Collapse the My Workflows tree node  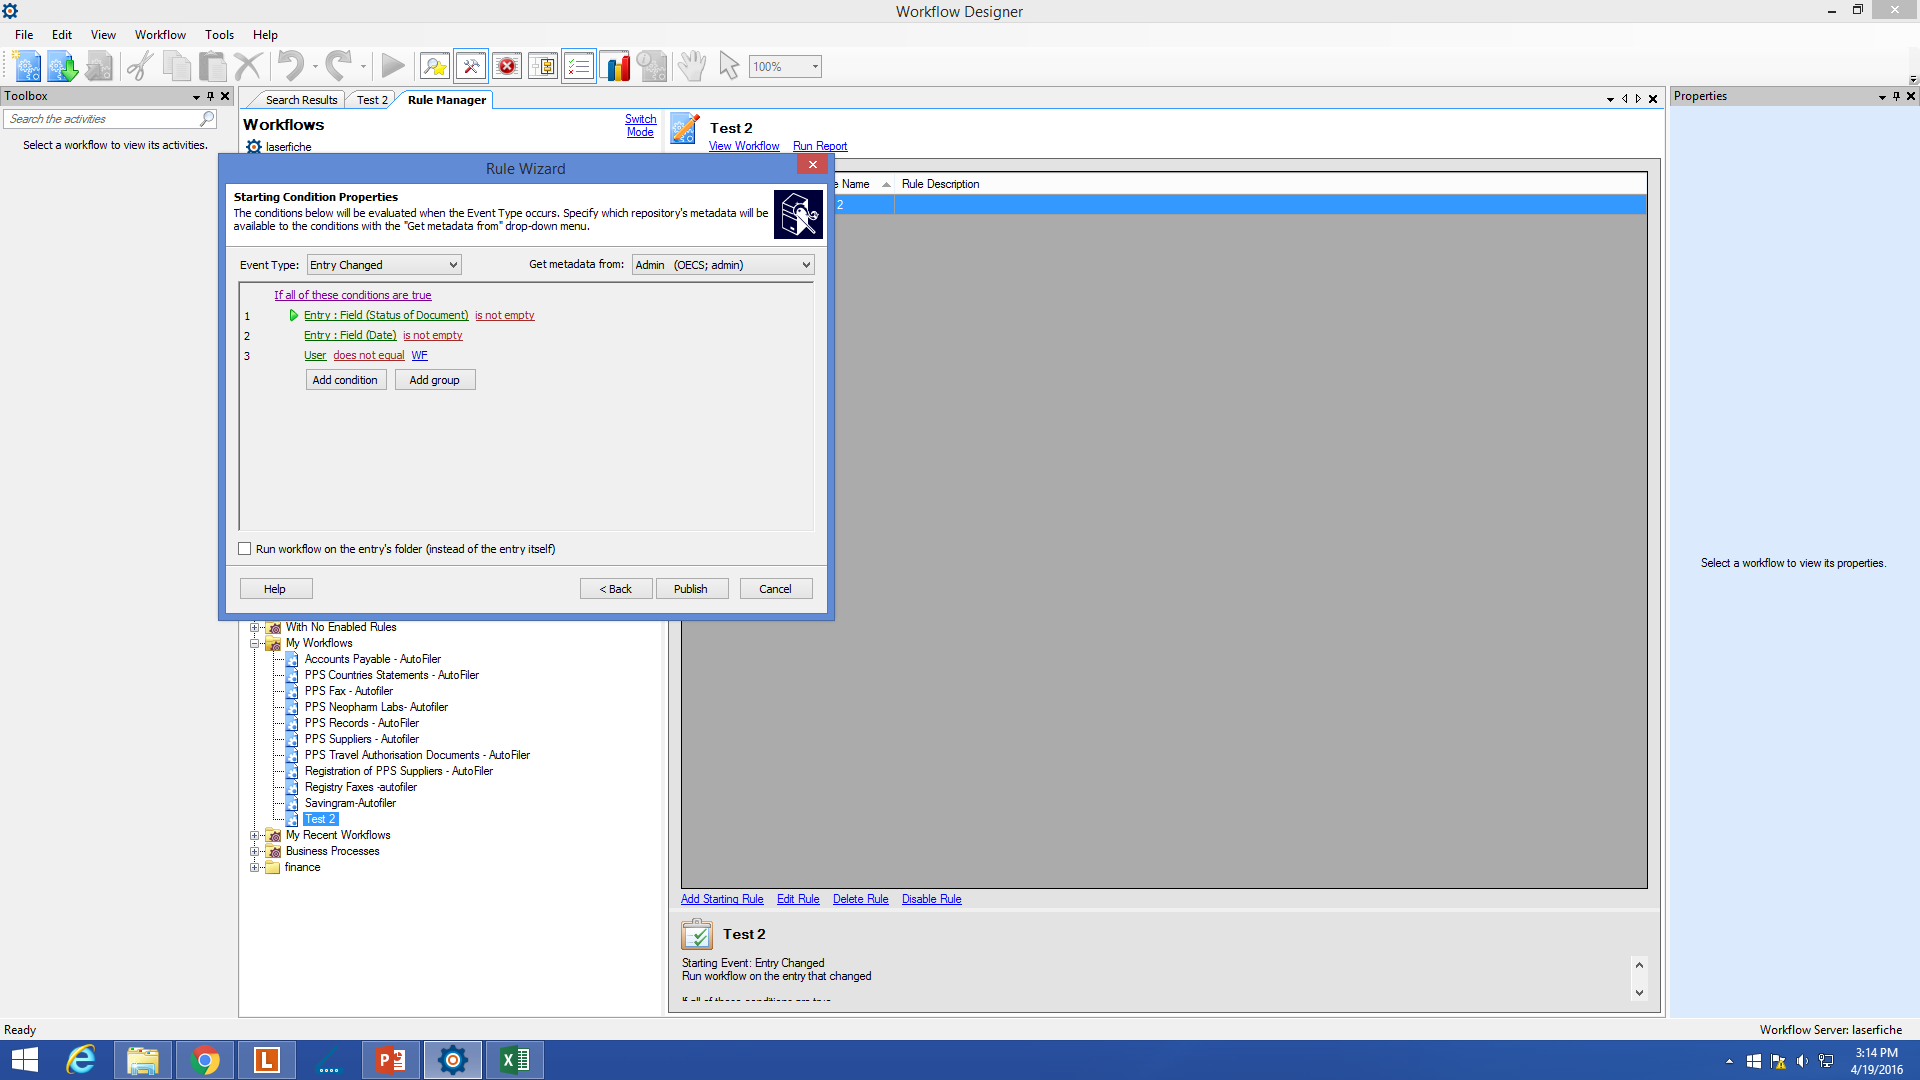coord(255,643)
